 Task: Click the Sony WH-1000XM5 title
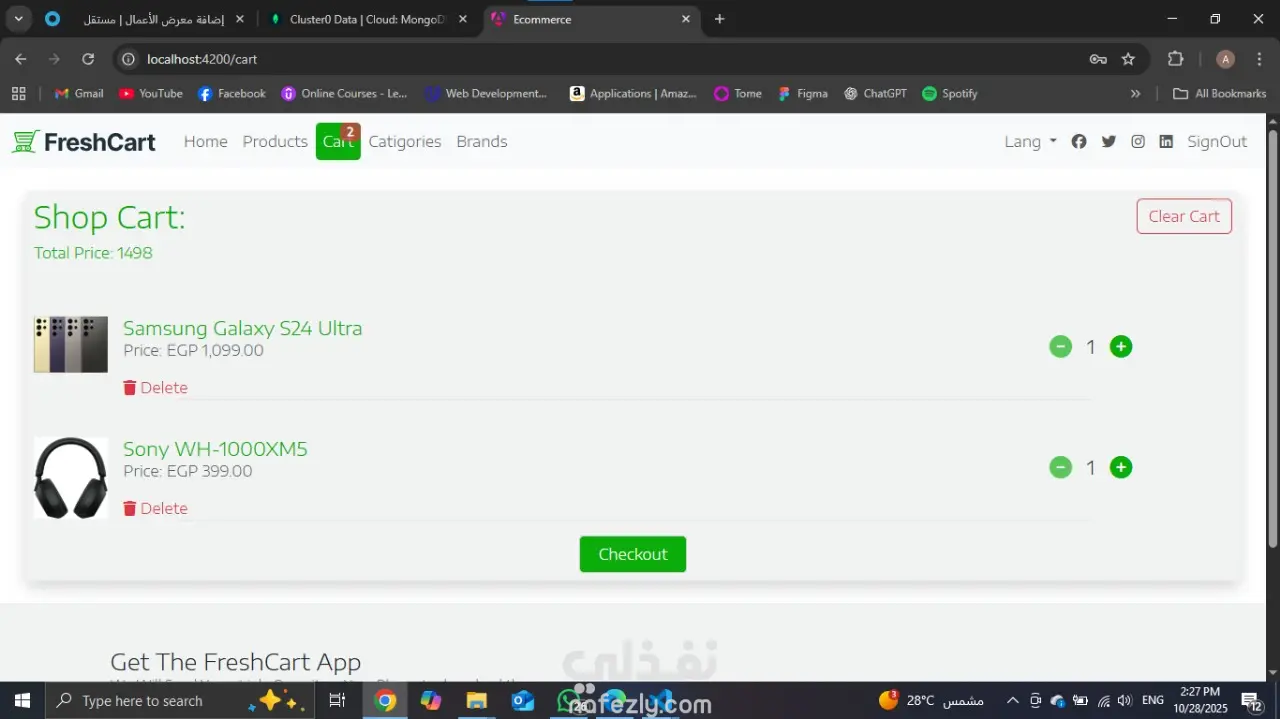[215, 449]
